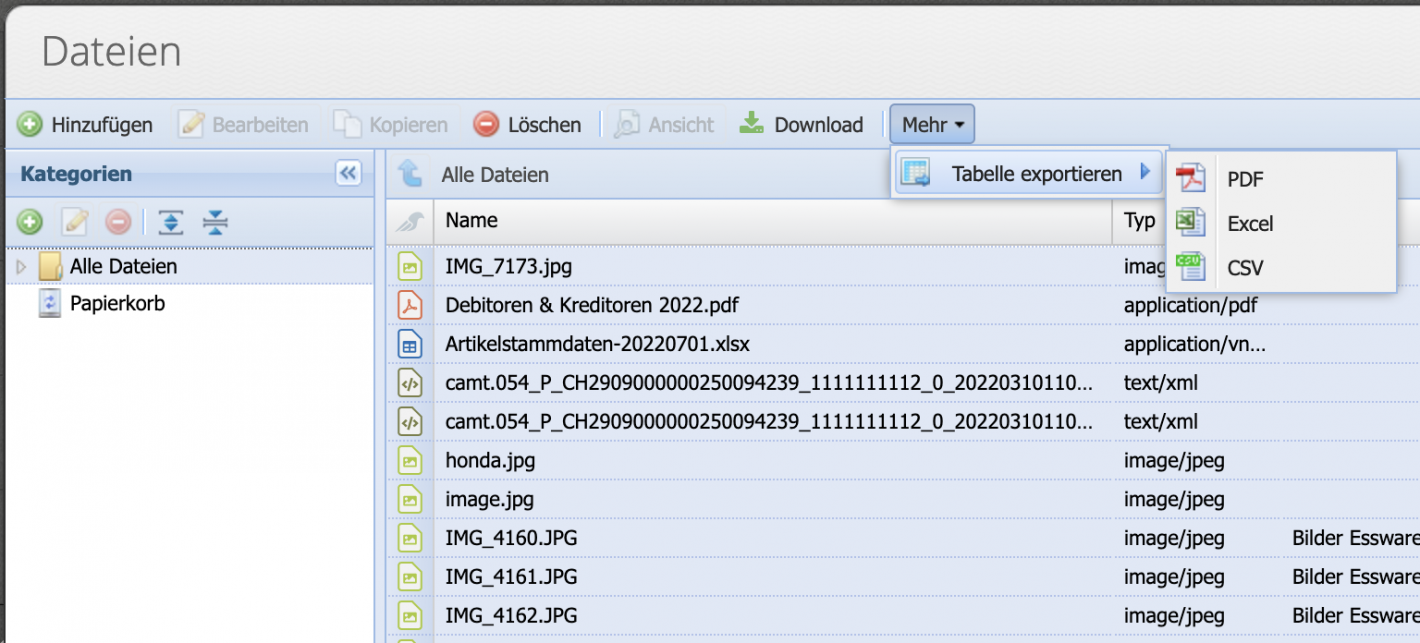This screenshot has height=643, width=1420.
Task: Click the image icon next to honda.jpg
Action: (x=409, y=460)
